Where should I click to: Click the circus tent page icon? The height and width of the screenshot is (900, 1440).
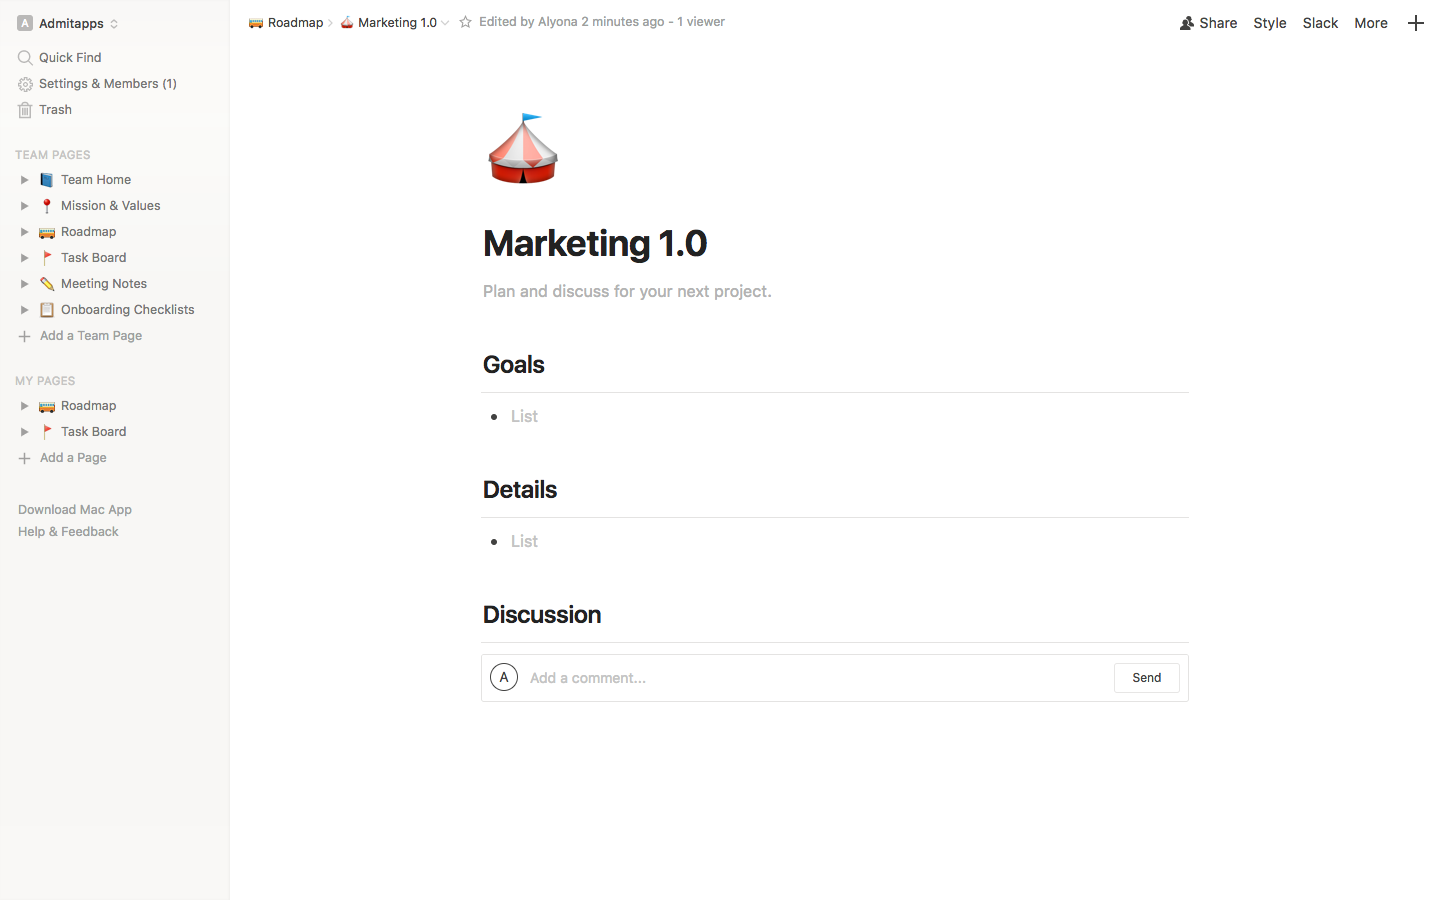click(x=523, y=149)
